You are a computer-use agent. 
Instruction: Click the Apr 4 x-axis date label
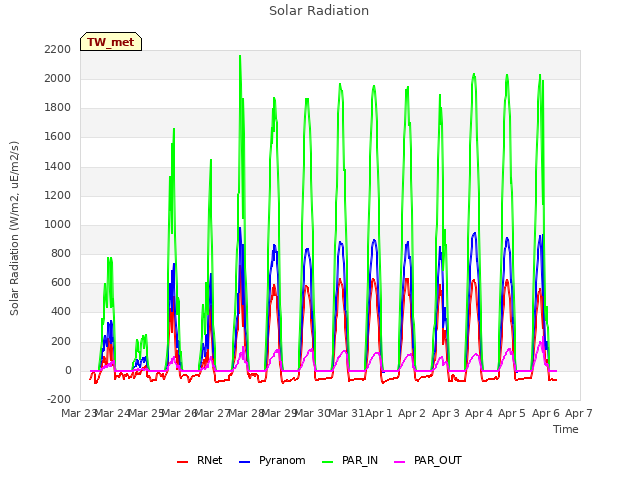(x=479, y=413)
